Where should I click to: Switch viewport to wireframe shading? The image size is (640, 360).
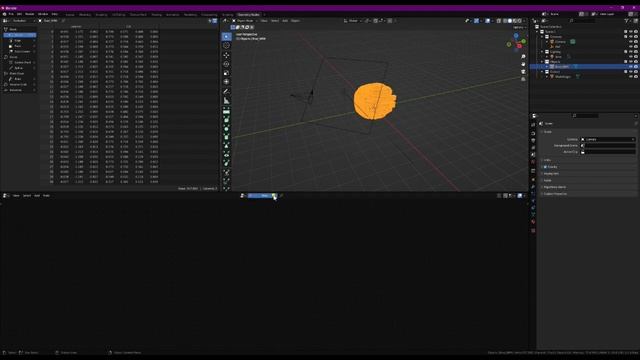[x=505, y=21]
